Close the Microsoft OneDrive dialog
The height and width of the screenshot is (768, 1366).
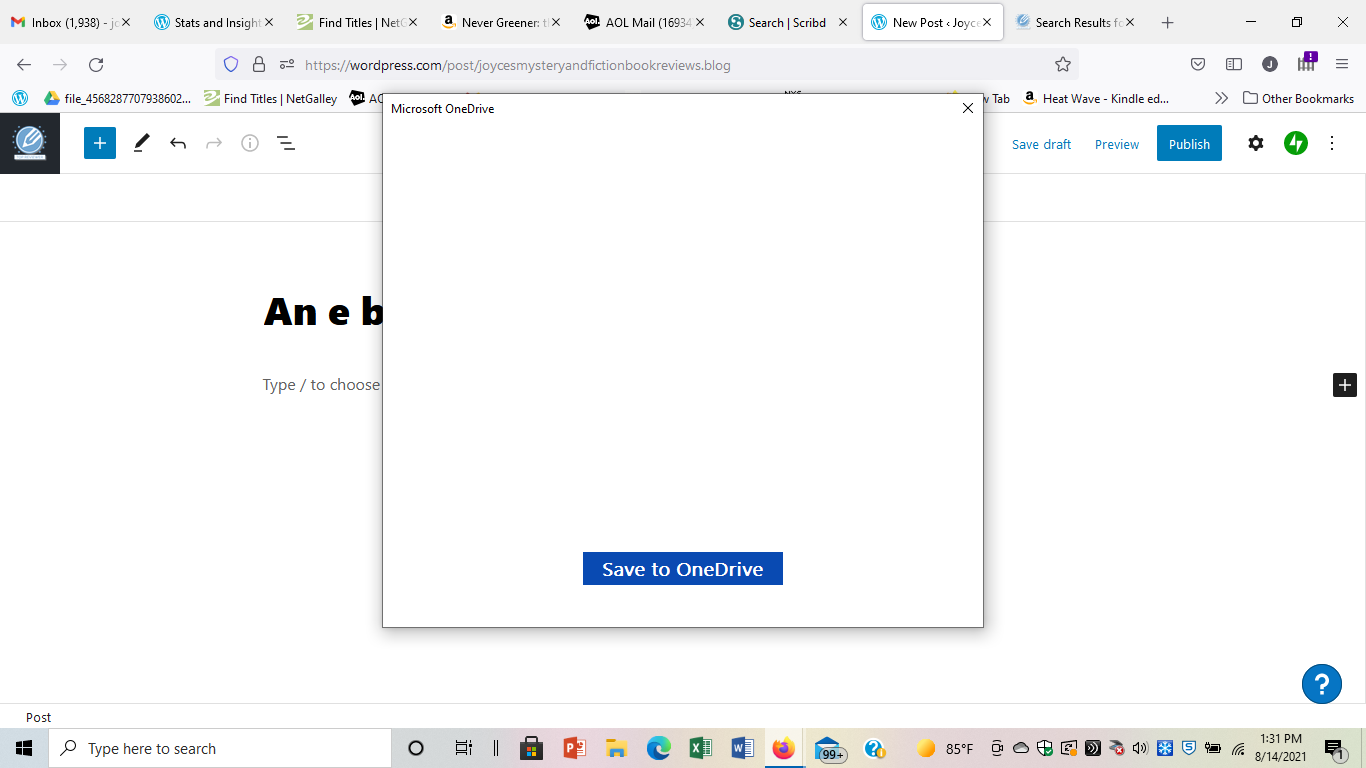tap(967, 108)
